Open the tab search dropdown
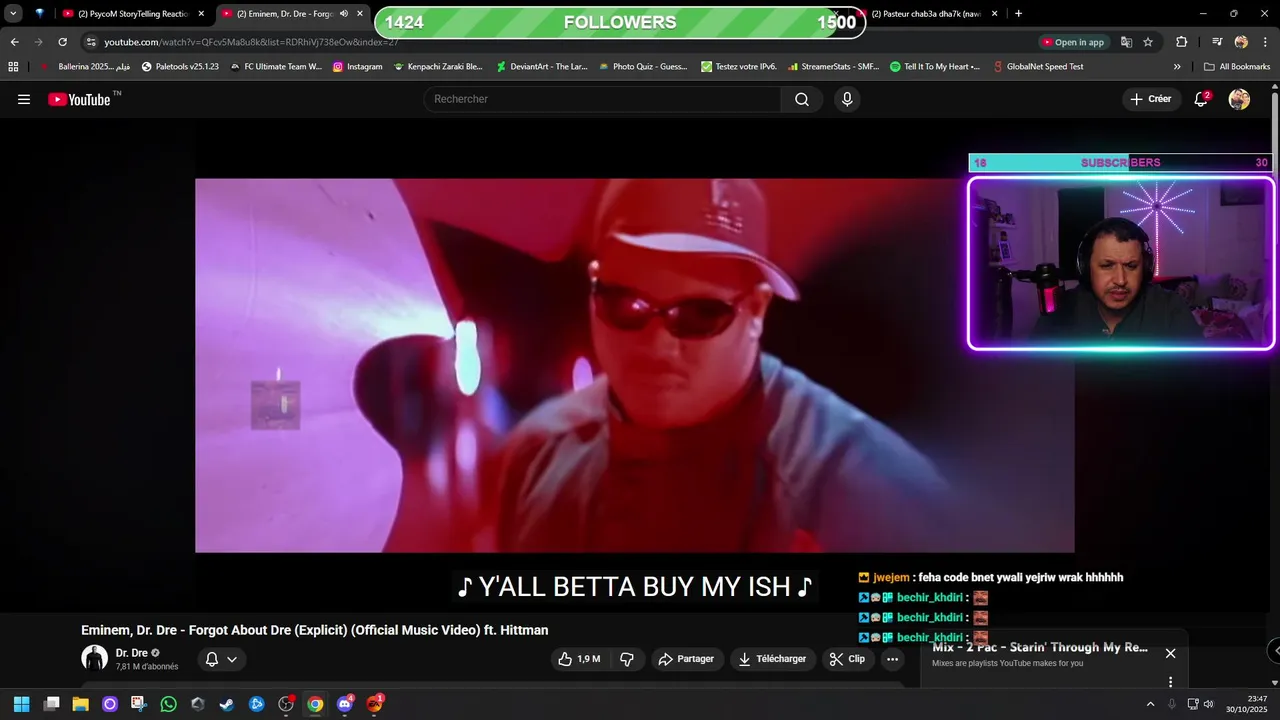Image resolution: width=1280 pixels, height=720 pixels. (x=13, y=14)
